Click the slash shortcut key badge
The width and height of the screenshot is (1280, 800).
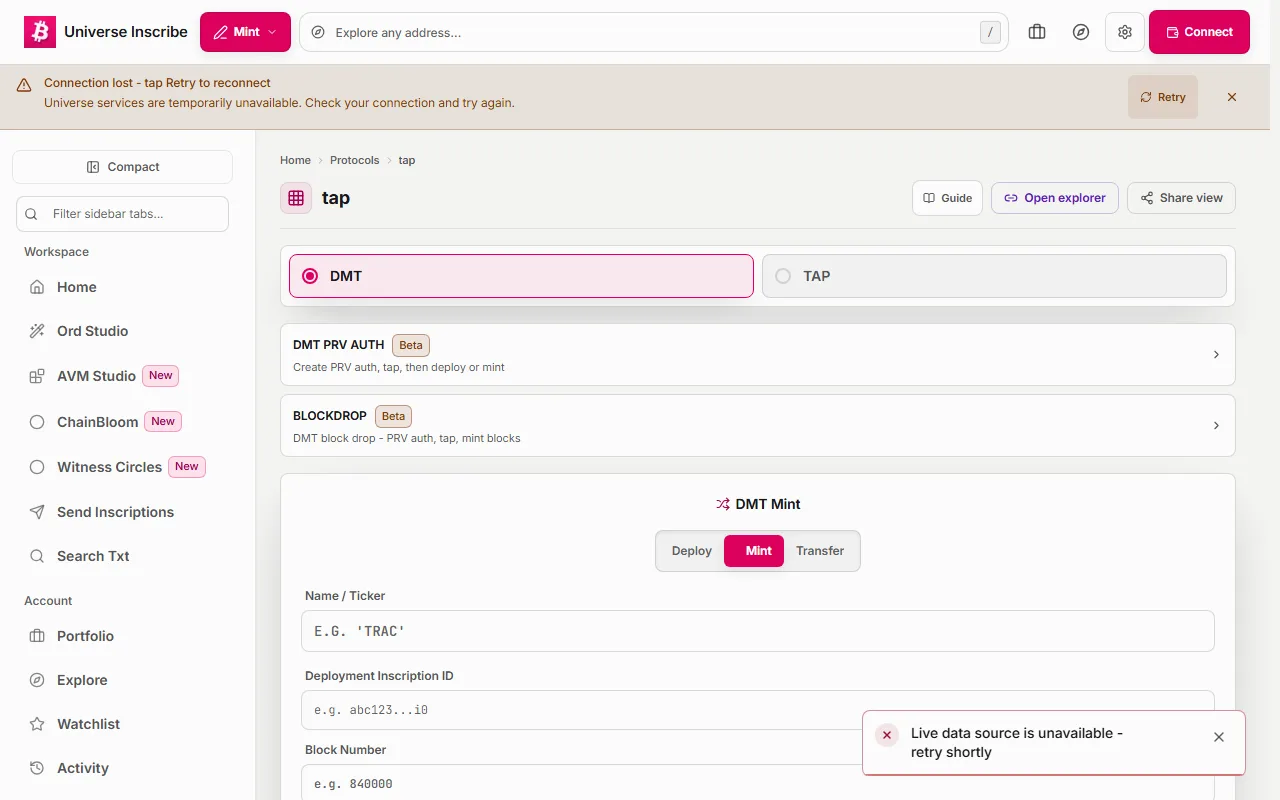(990, 32)
